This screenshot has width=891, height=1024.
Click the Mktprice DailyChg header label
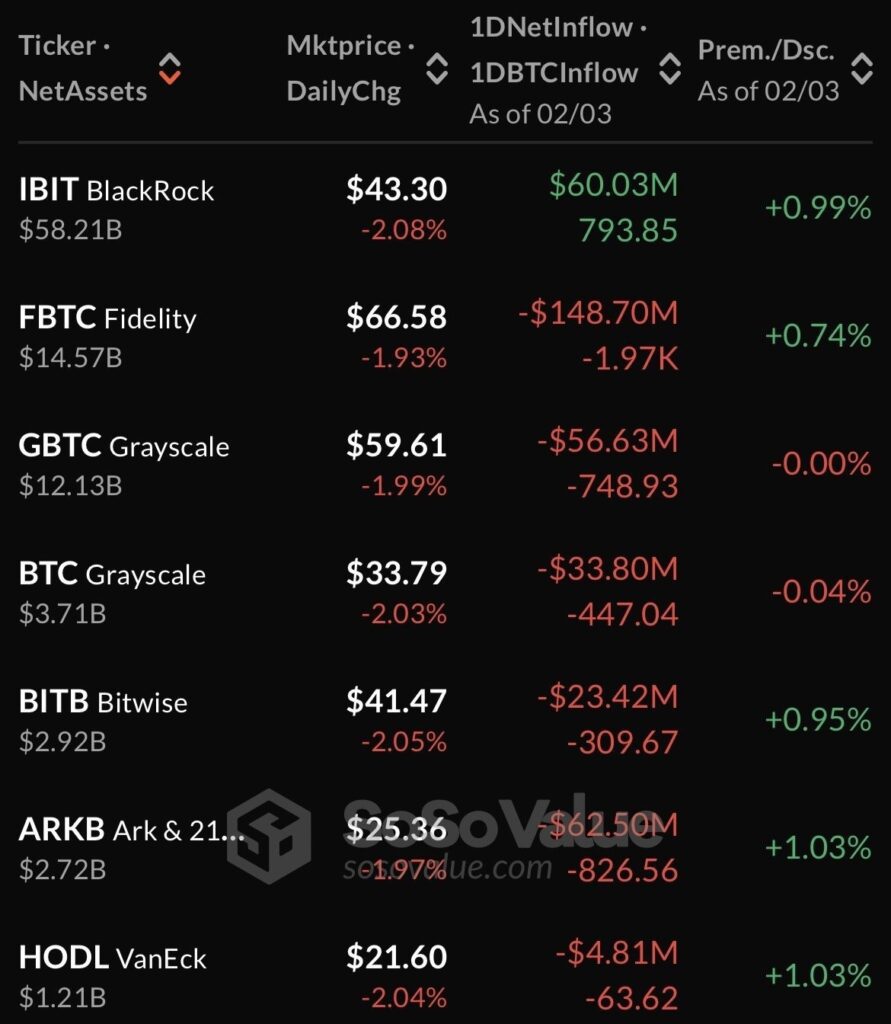344,68
